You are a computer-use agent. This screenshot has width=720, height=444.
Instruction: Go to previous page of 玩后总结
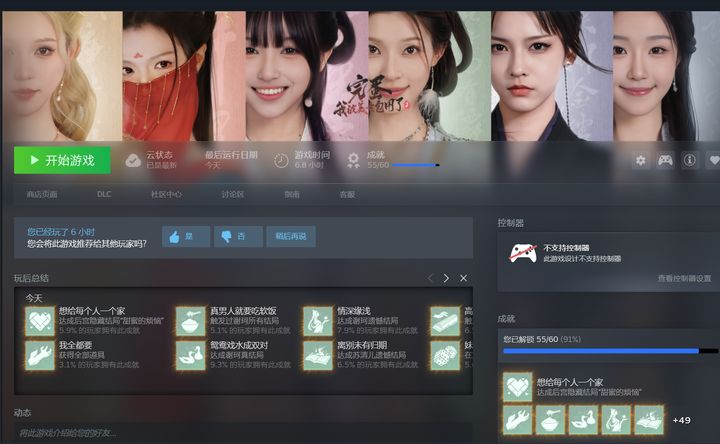point(430,278)
